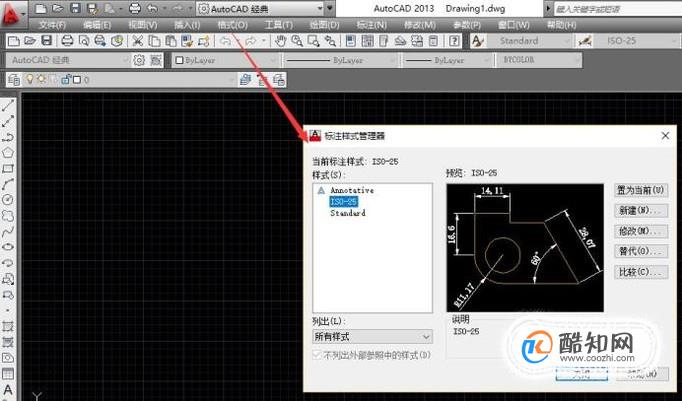Select ISO-25 in styles list
This screenshot has width=682, height=401.
coord(344,202)
